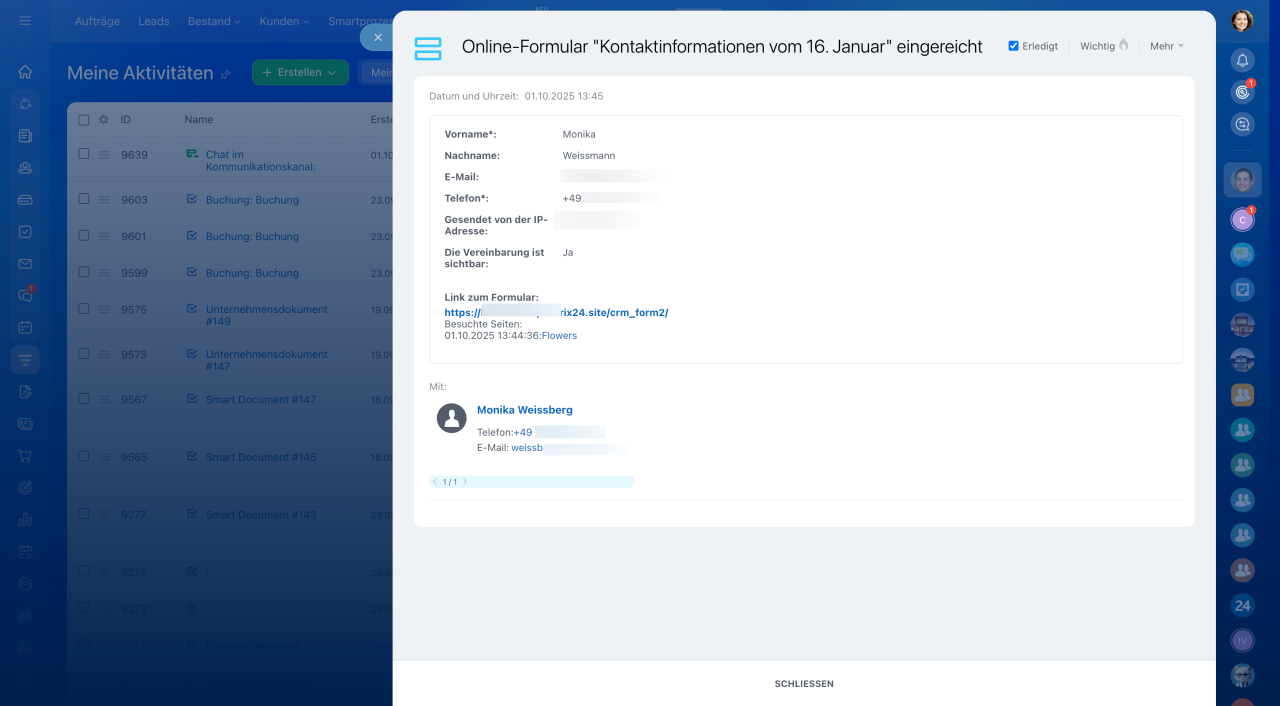Select the highlighted CRM funnel icon in sidebar
This screenshot has width=1280, height=706.
25,360
